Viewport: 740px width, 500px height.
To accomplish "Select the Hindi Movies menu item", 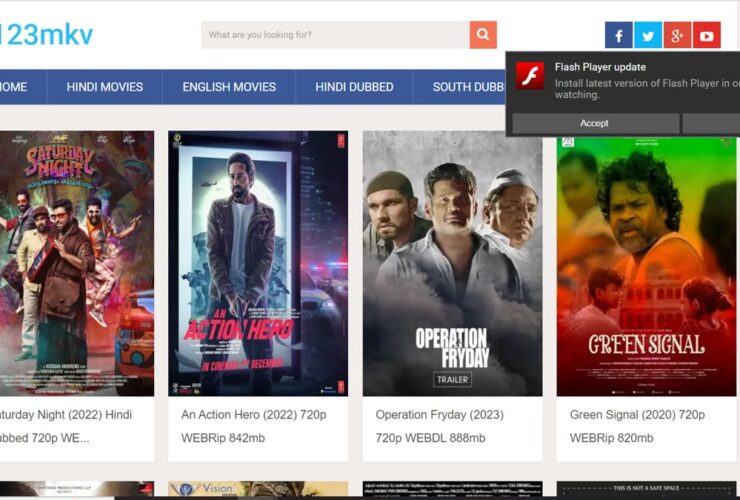I will pos(105,87).
